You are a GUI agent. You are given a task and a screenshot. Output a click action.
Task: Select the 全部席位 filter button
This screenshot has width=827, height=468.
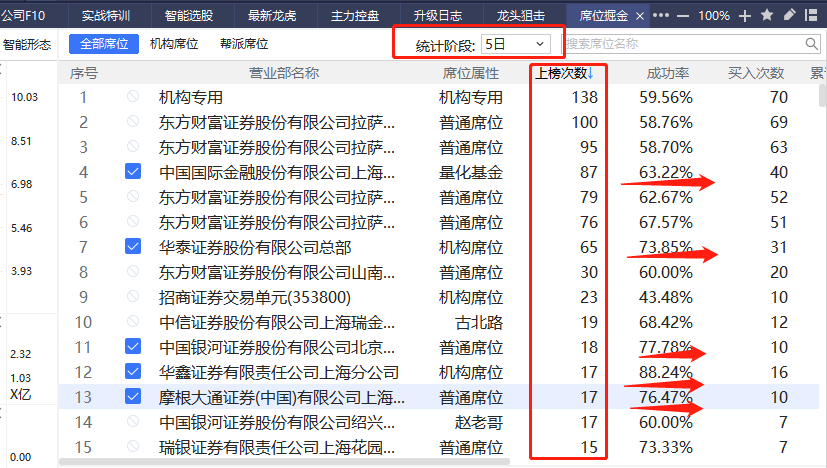click(x=104, y=44)
